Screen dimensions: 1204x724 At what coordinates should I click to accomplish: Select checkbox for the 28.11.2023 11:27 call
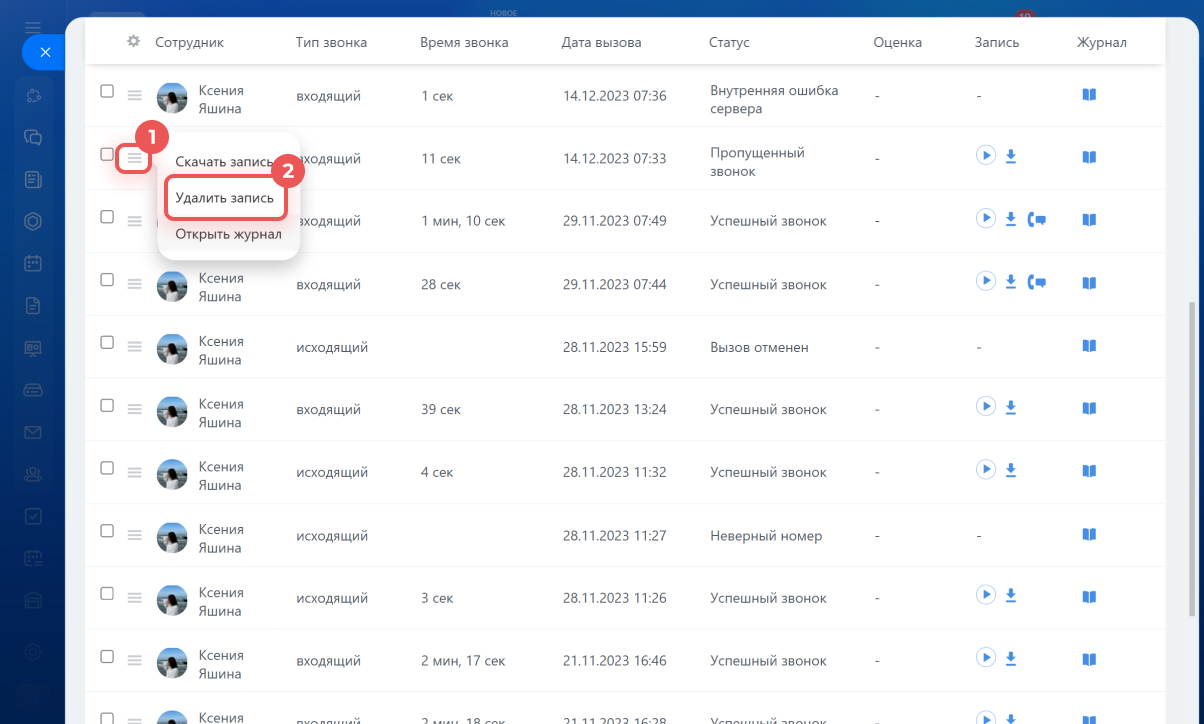[x=107, y=530]
